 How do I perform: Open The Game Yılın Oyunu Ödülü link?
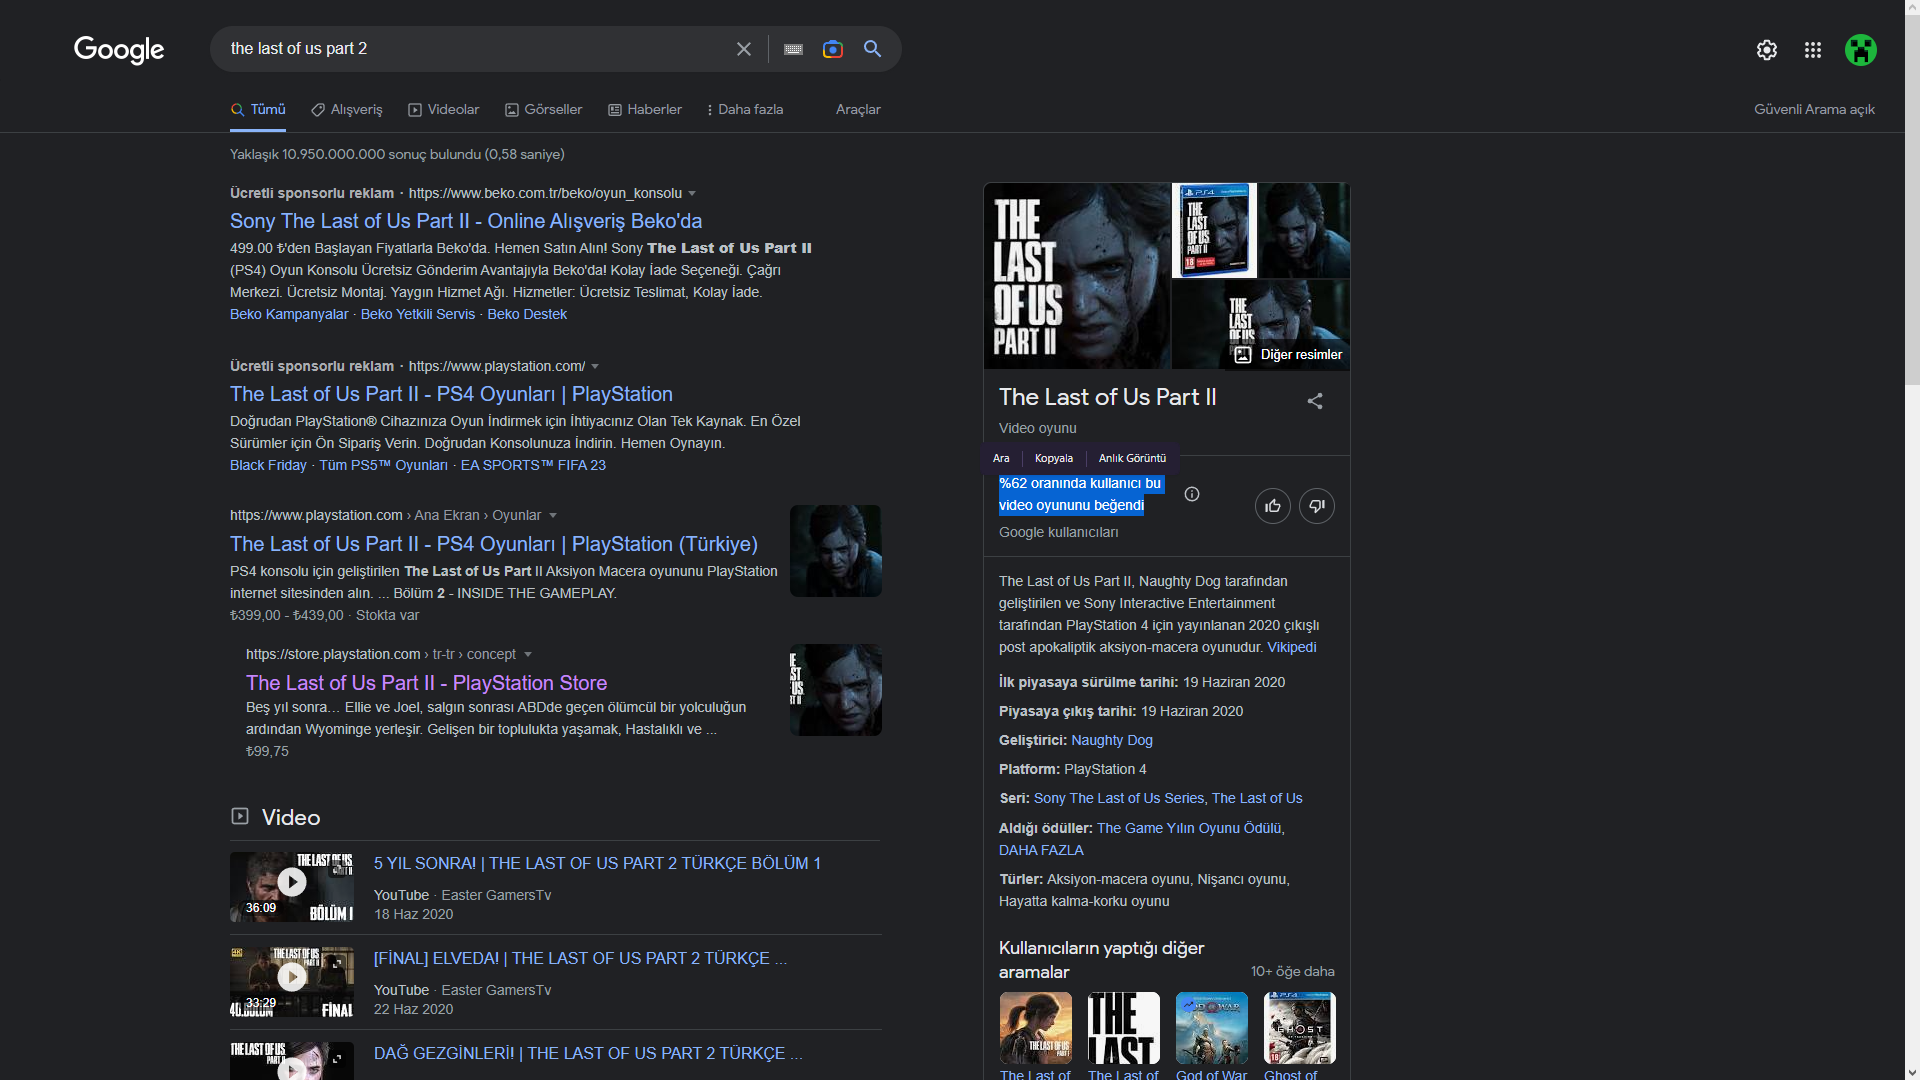1189,828
